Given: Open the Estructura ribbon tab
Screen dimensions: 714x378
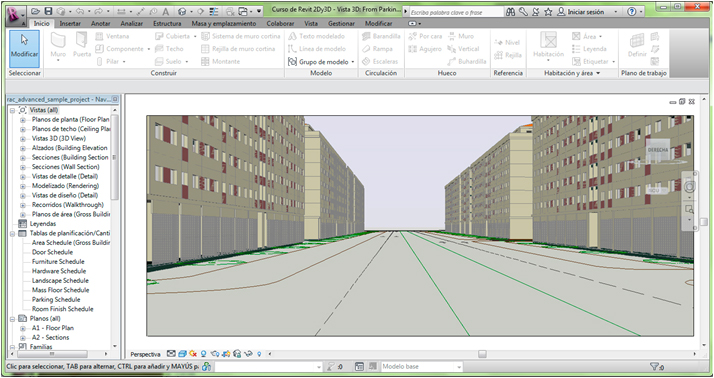Looking at the screenshot, I should [x=167, y=23].
